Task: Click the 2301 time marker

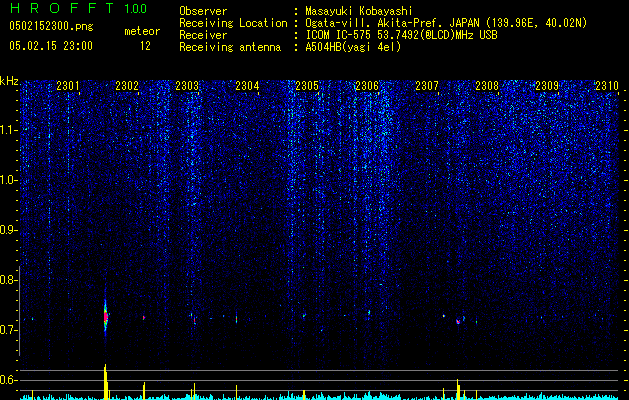Action: coord(68,85)
